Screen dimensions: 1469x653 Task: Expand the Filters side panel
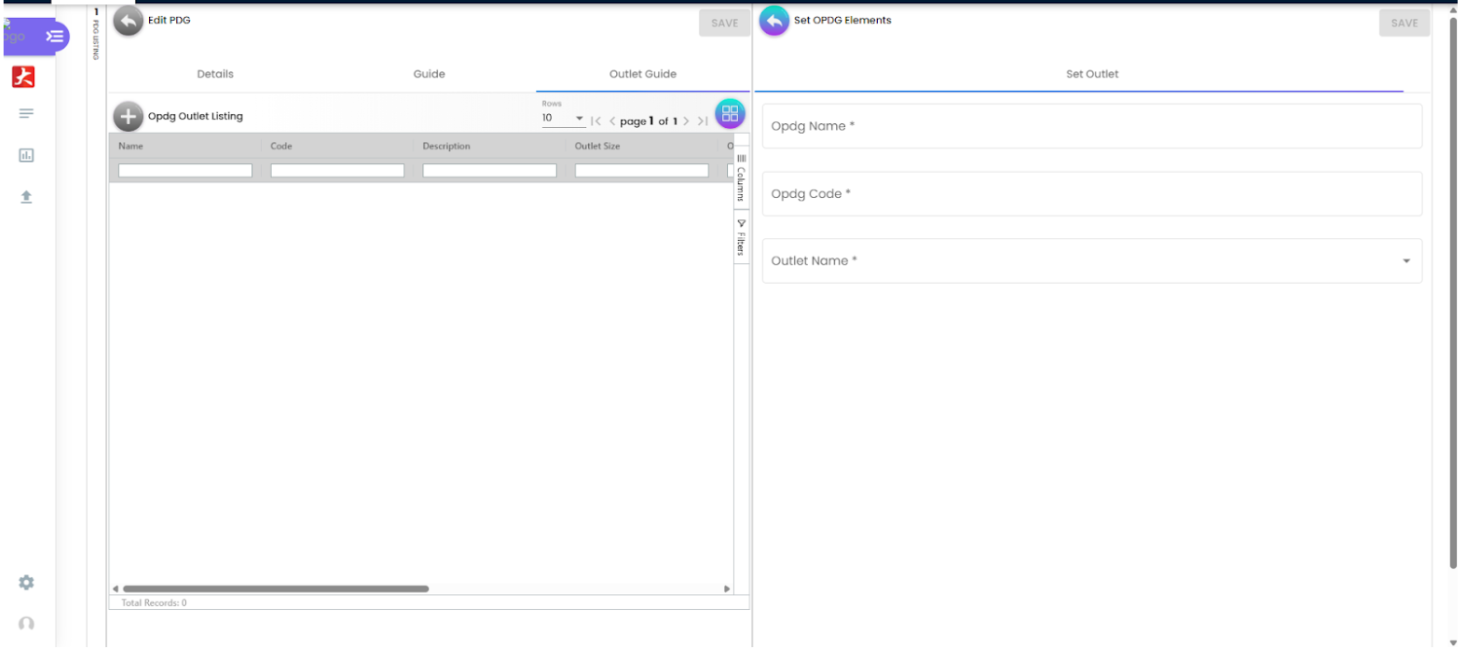point(741,237)
